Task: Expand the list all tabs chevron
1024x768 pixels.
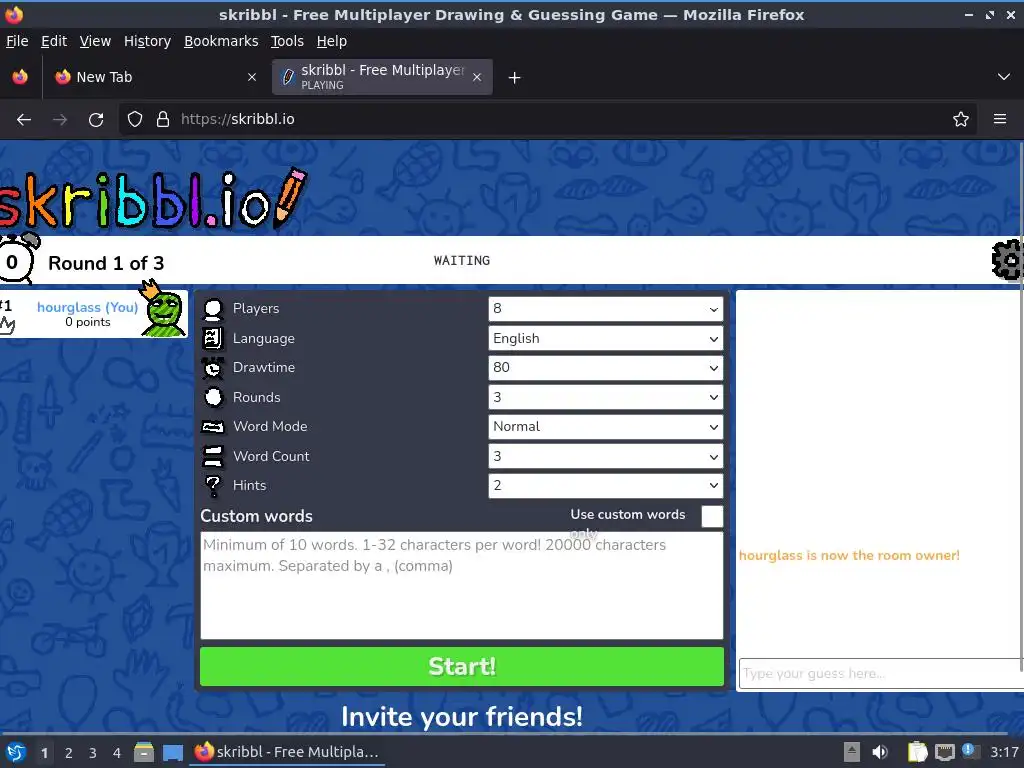Action: [x=1004, y=77]
